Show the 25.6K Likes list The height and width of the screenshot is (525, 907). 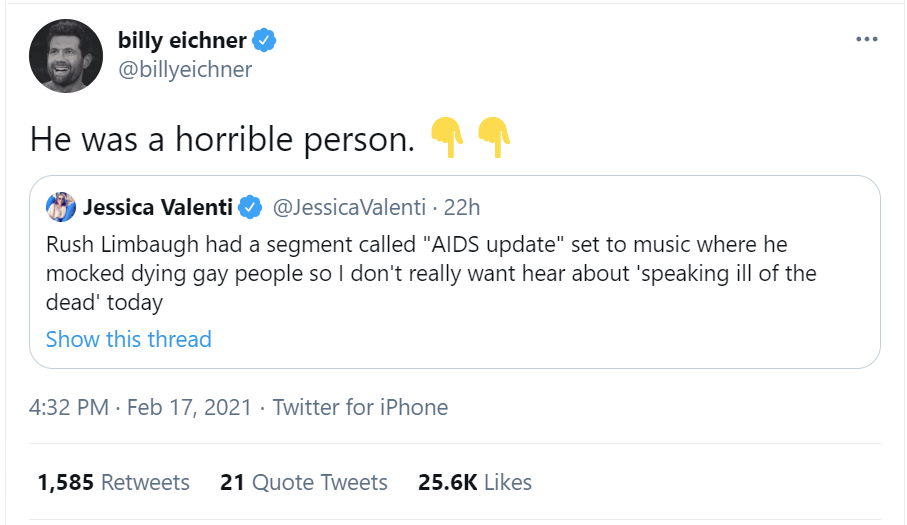pyautogui.click(x=474, y=482)
